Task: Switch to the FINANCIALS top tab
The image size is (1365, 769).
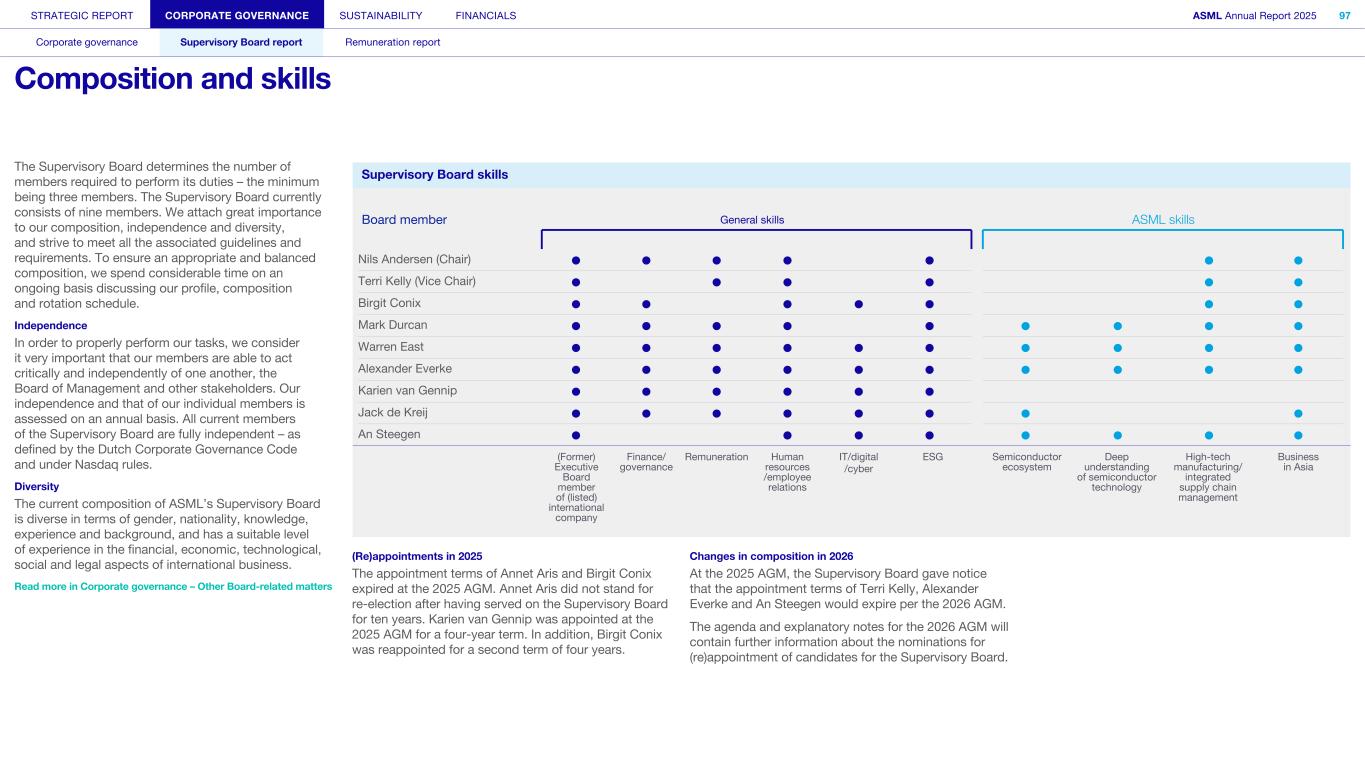Action: click(486, 15)
